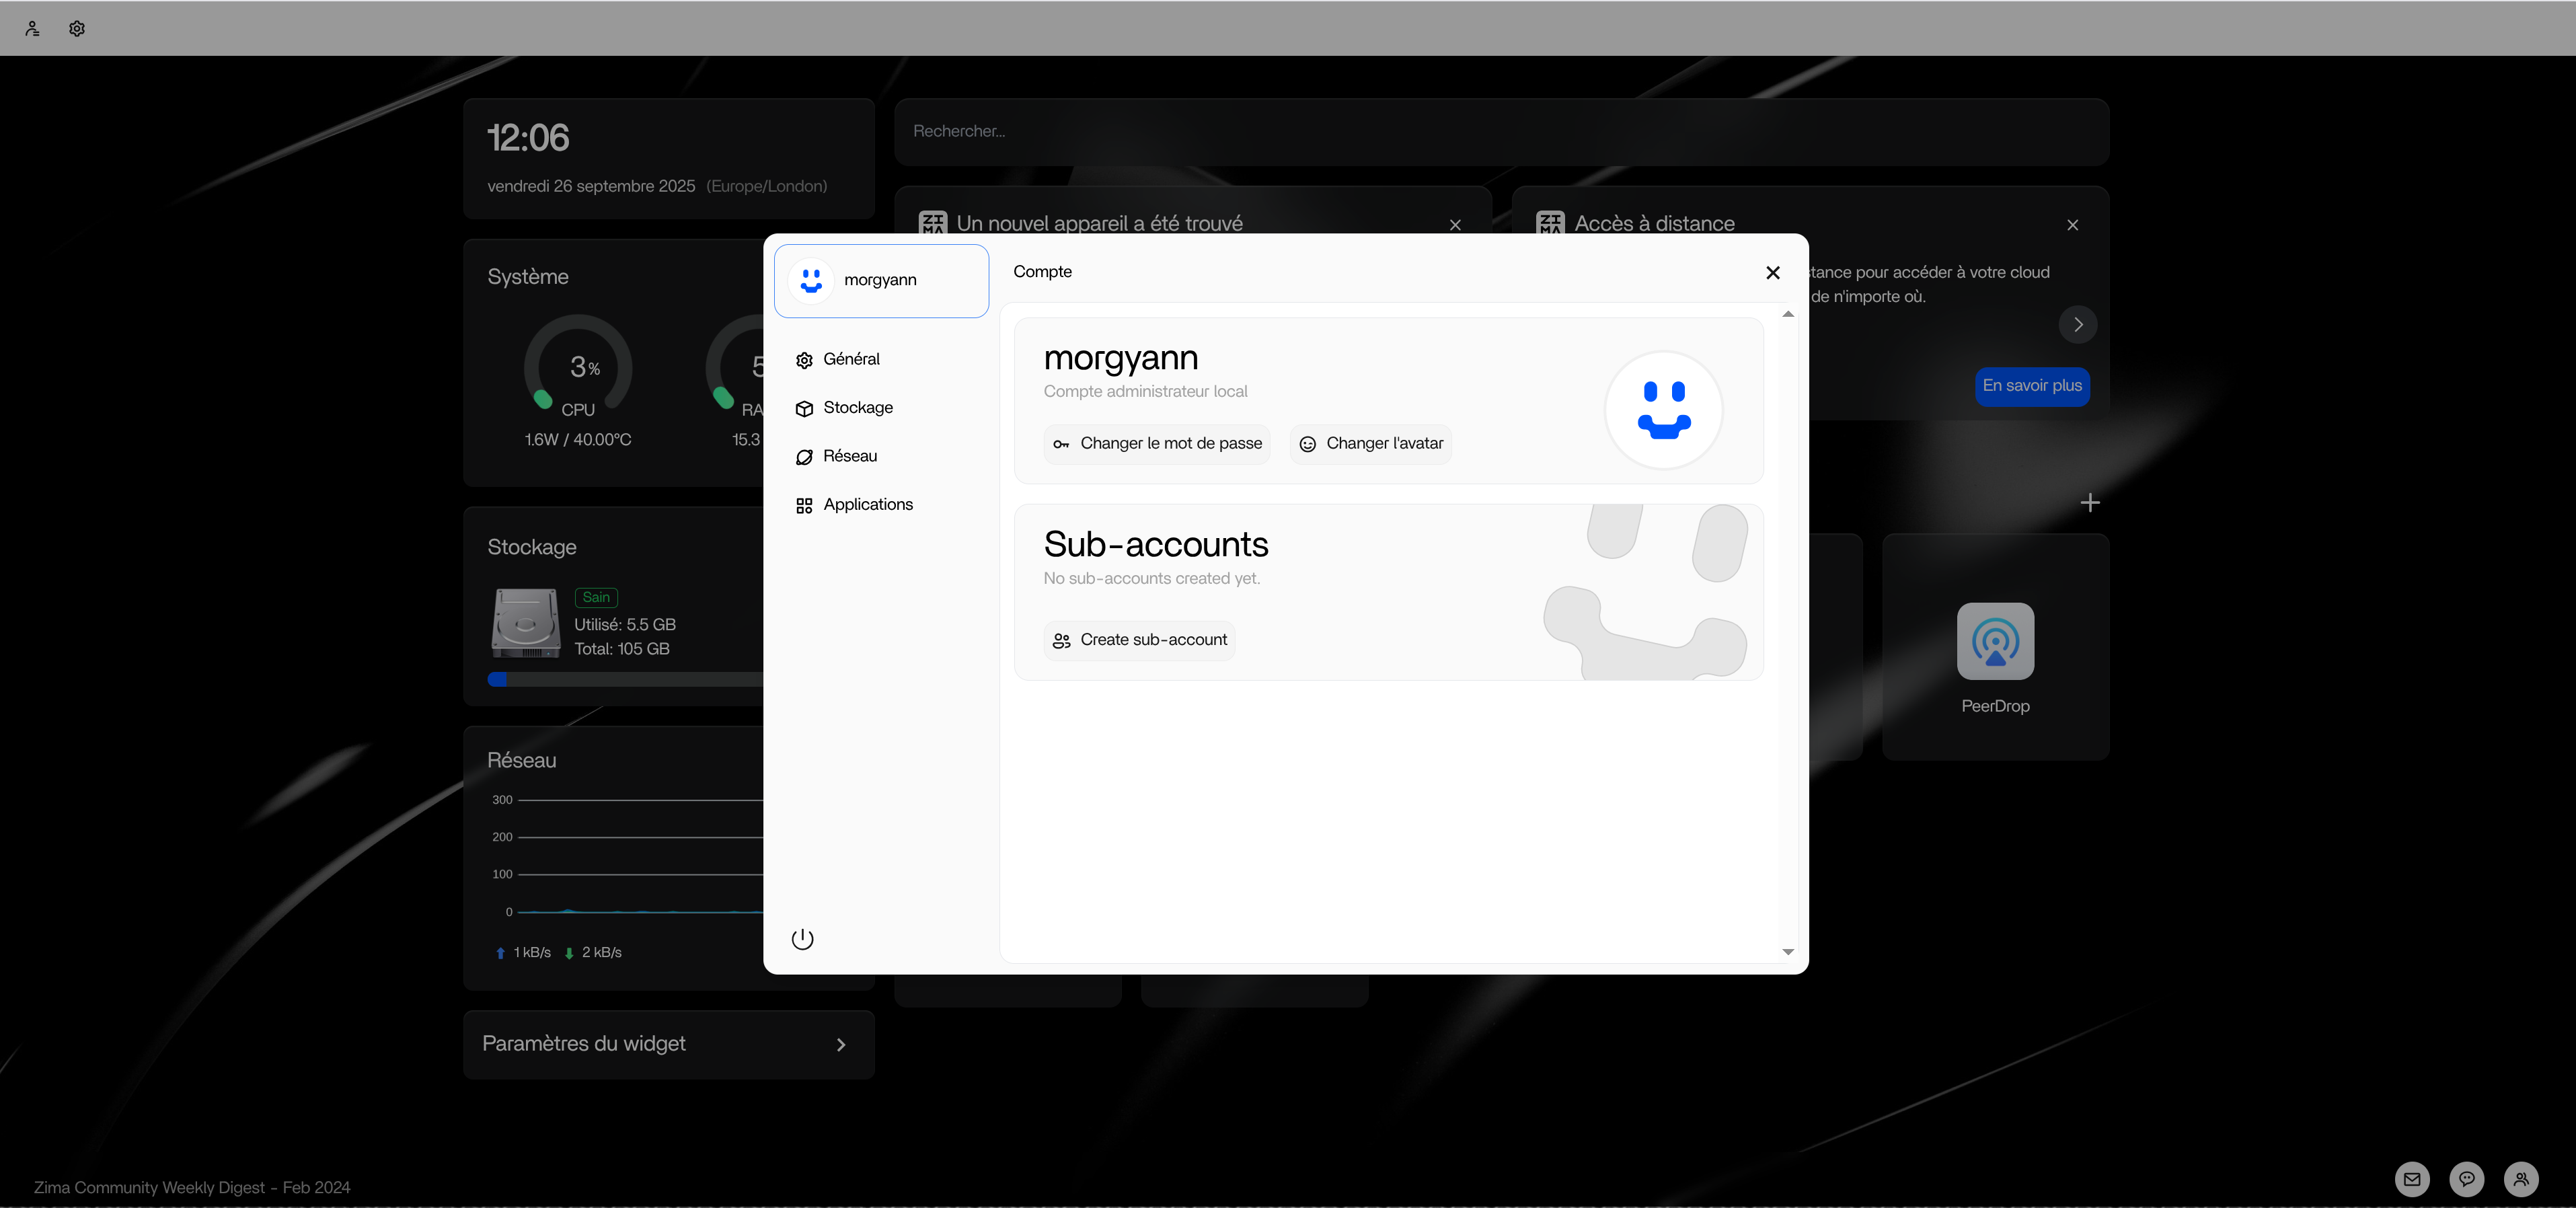
Task: Open the Applications settings tab
Action: (x=867, y=505)
